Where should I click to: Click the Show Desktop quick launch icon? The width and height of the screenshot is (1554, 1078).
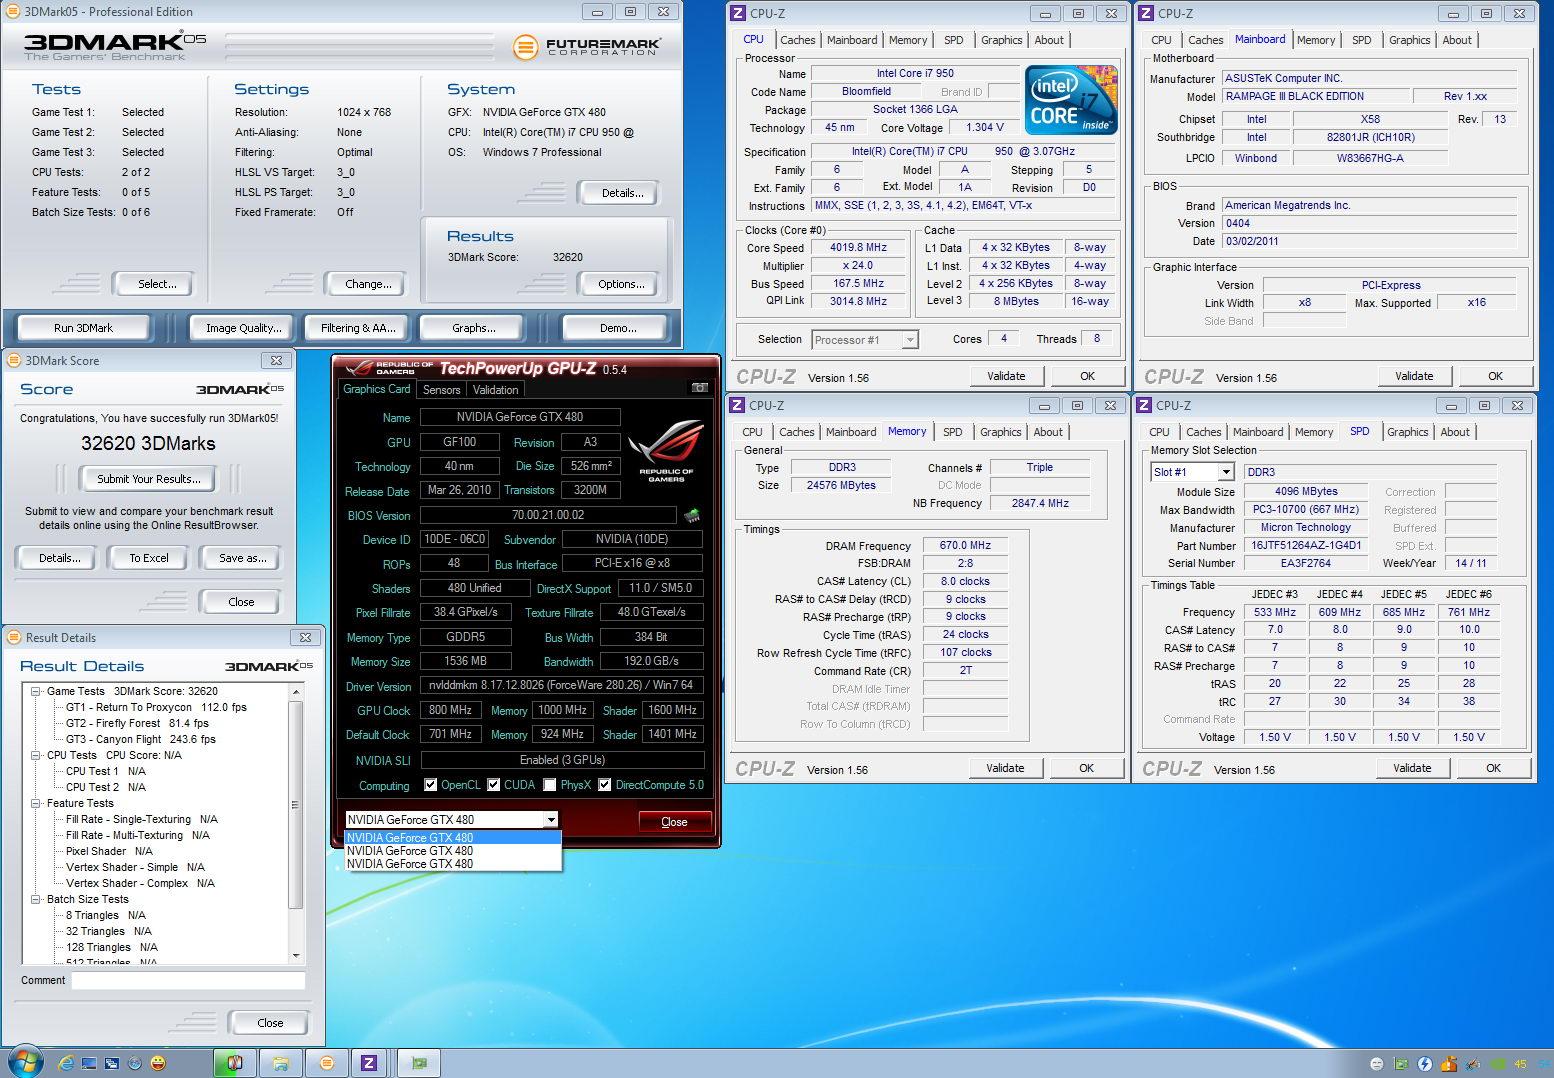click(90, 1063)
